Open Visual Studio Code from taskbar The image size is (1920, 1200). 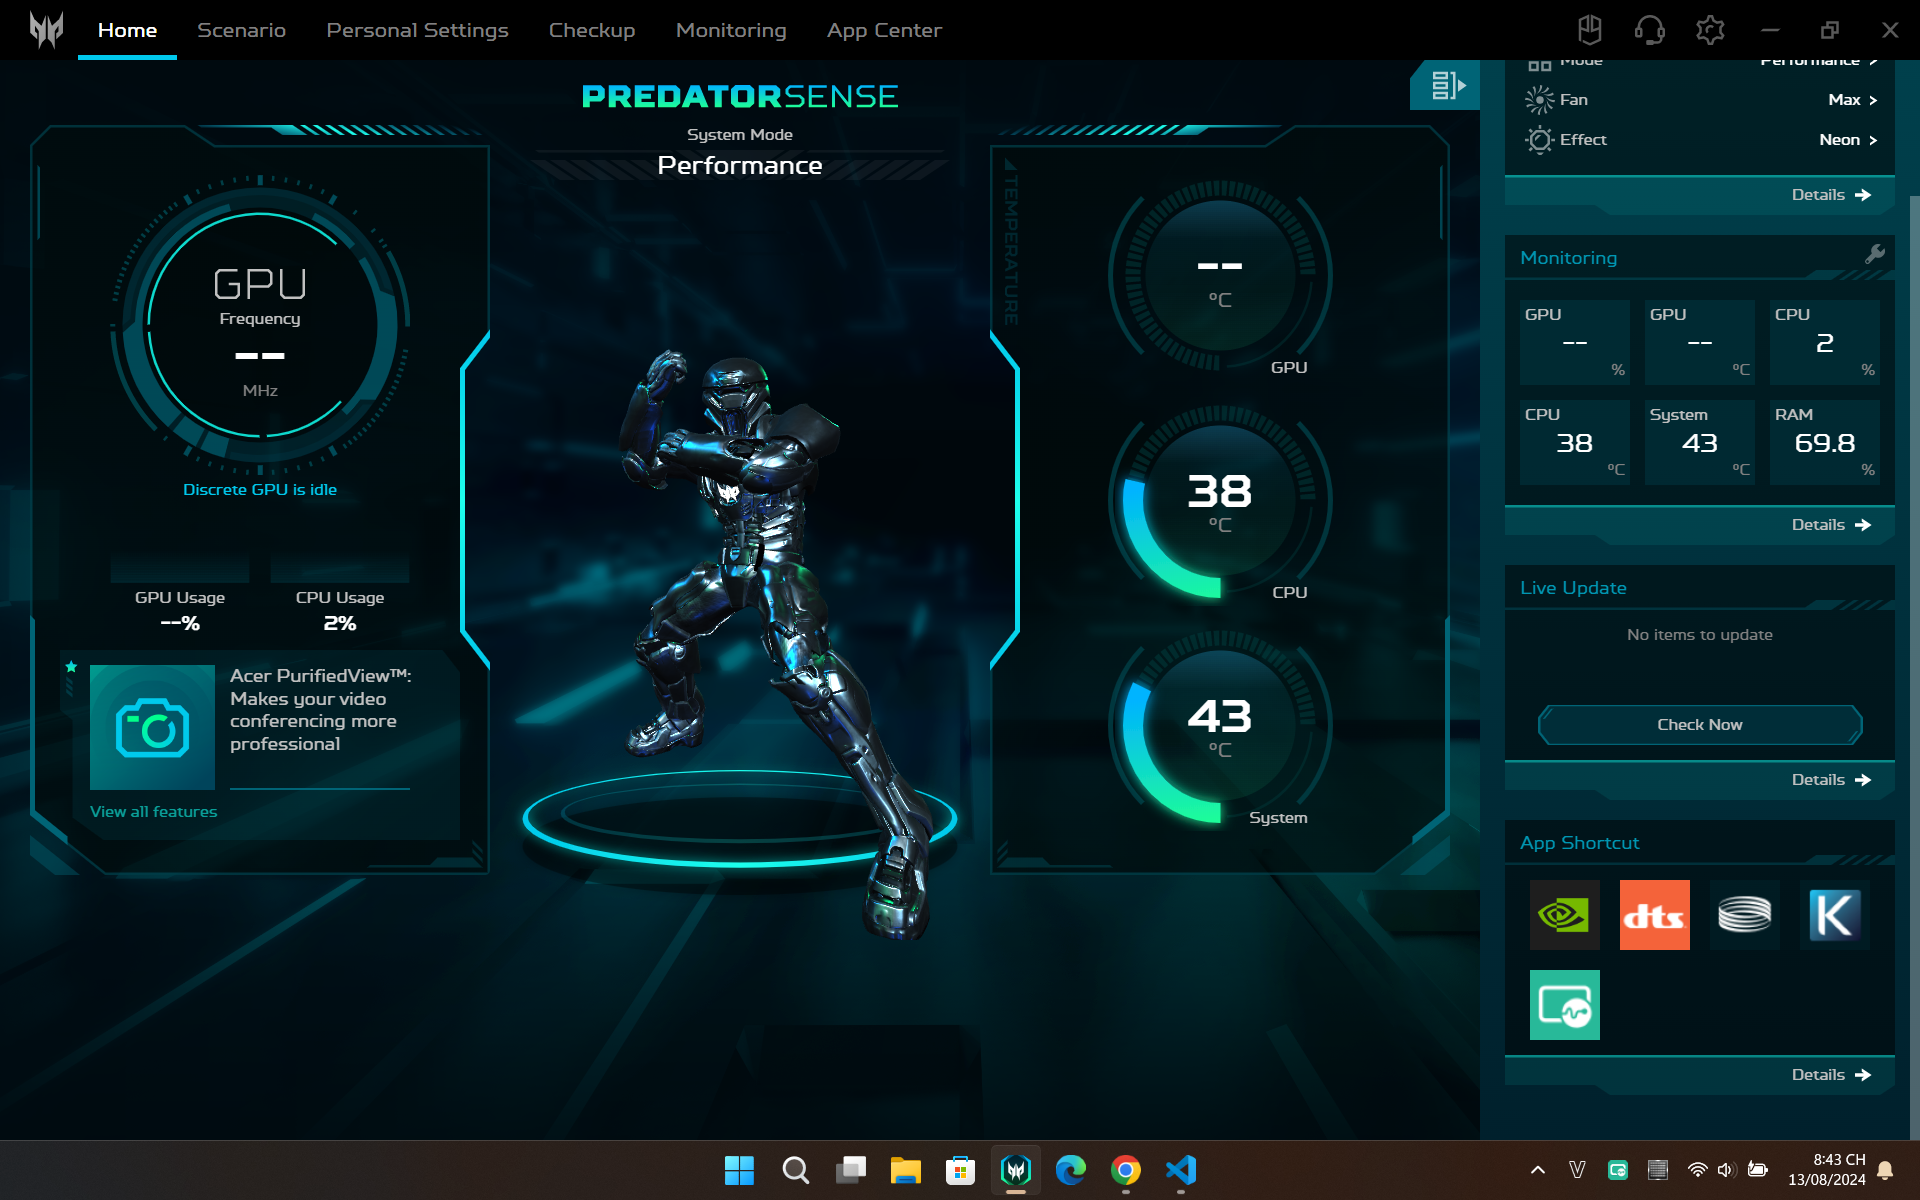tap(1180, 1170)
